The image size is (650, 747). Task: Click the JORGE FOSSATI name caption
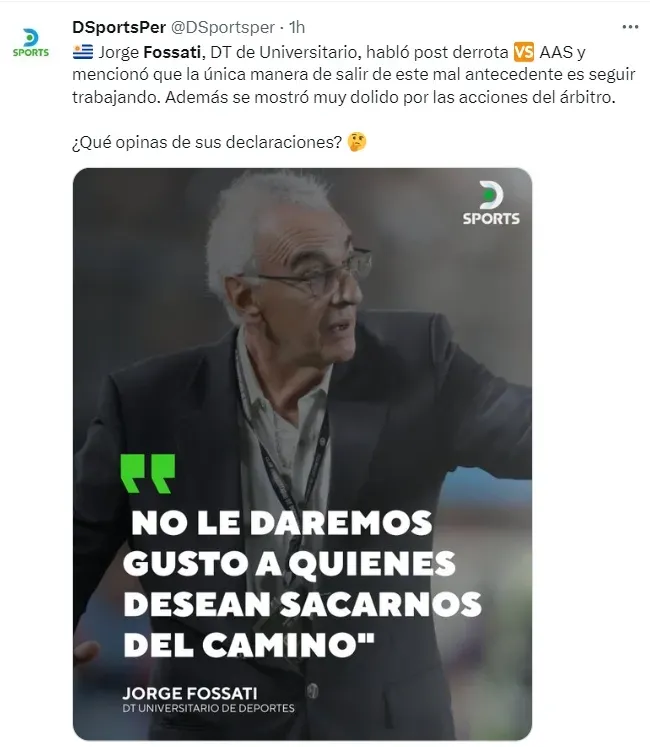tap(190, 693)
